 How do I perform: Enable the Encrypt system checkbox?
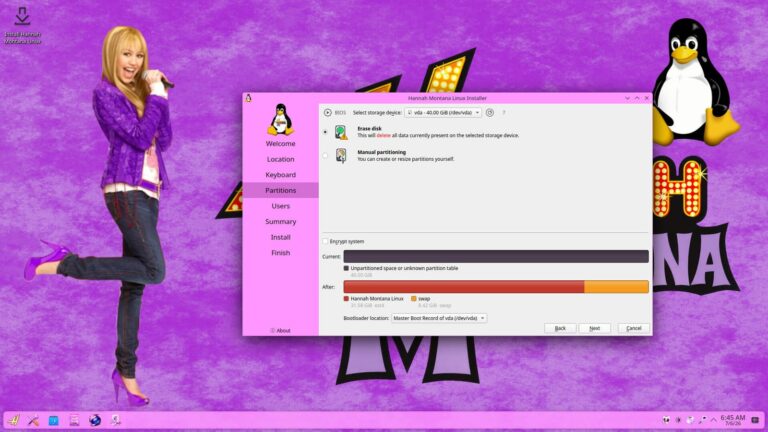click(325, 241)
